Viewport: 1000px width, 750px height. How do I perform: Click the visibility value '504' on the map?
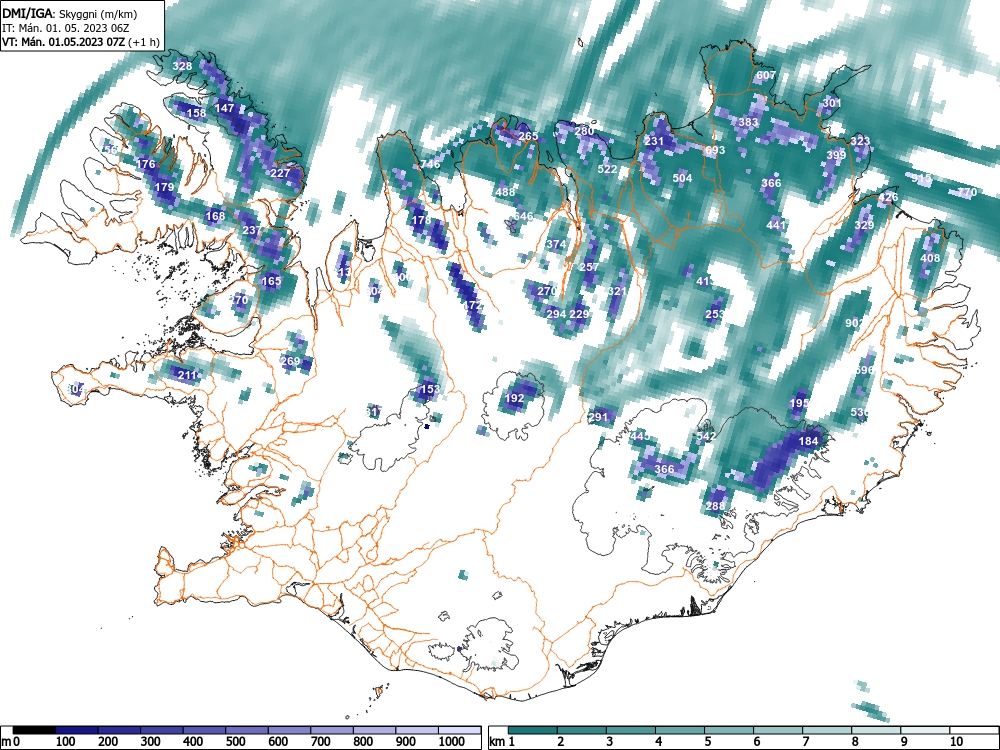point(682,178)
